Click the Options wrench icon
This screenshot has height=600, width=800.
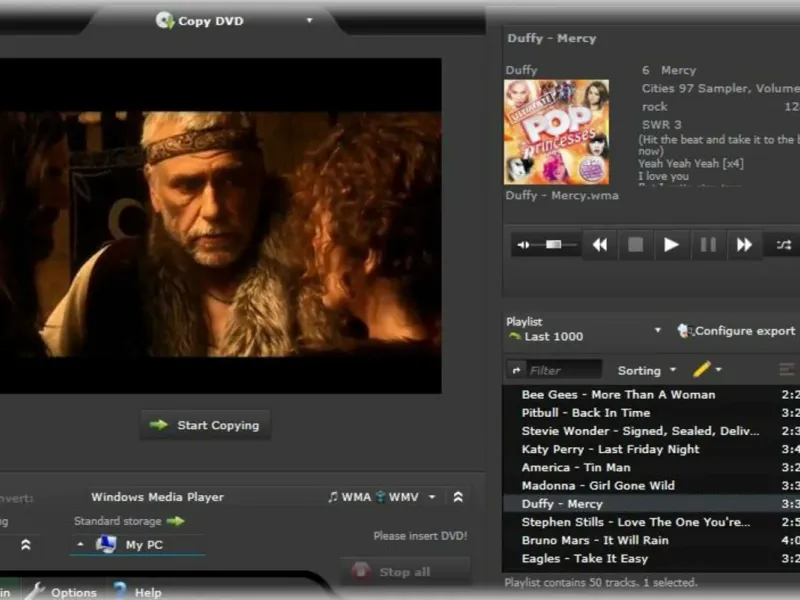[x=35, y=591]
